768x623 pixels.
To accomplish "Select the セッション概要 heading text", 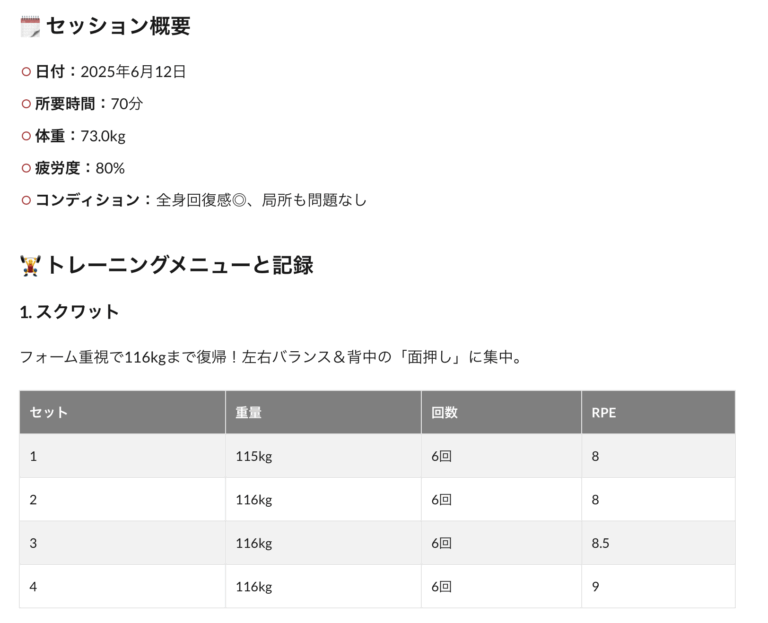I will (118, 26).
